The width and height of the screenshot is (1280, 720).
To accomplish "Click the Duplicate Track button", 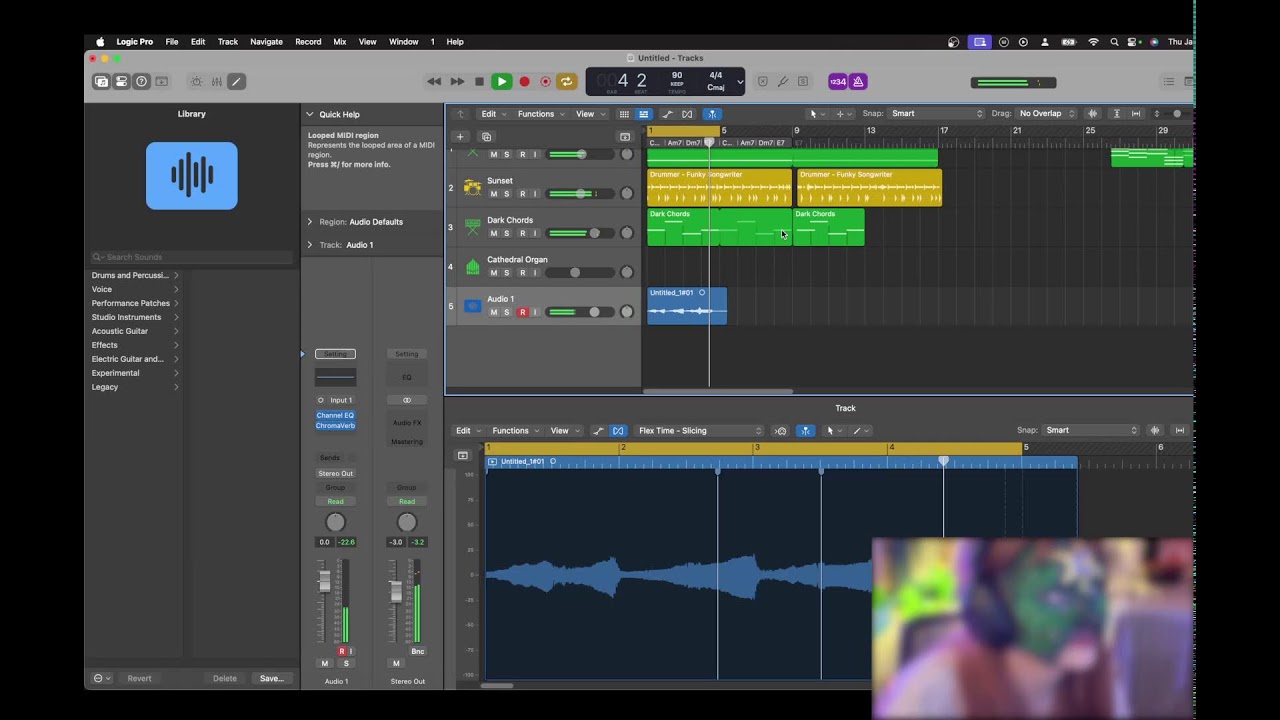I will (x=486, y=137).
